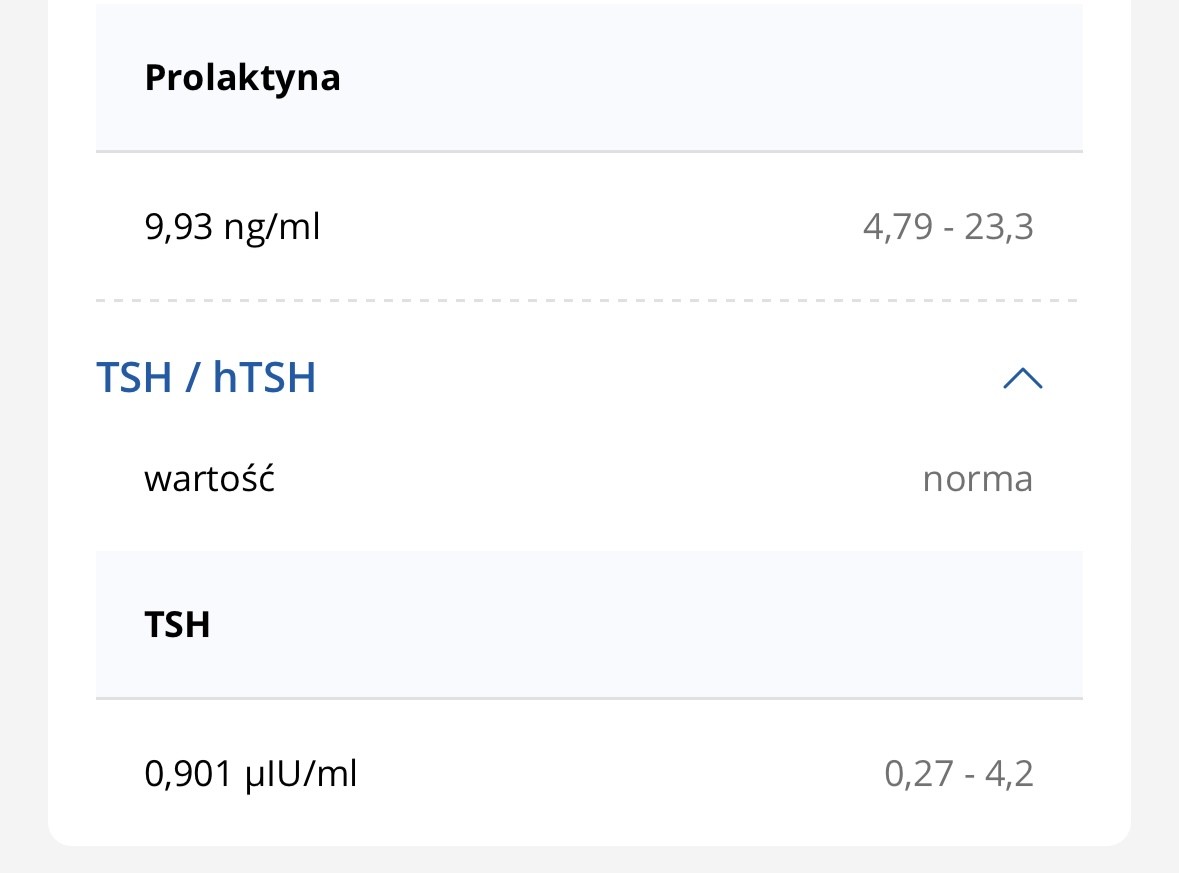Image resolution: width=1179 pixels, height=873 pixels.
Task: Tap the dash in the TSH reference range
Action: (968, 774)
